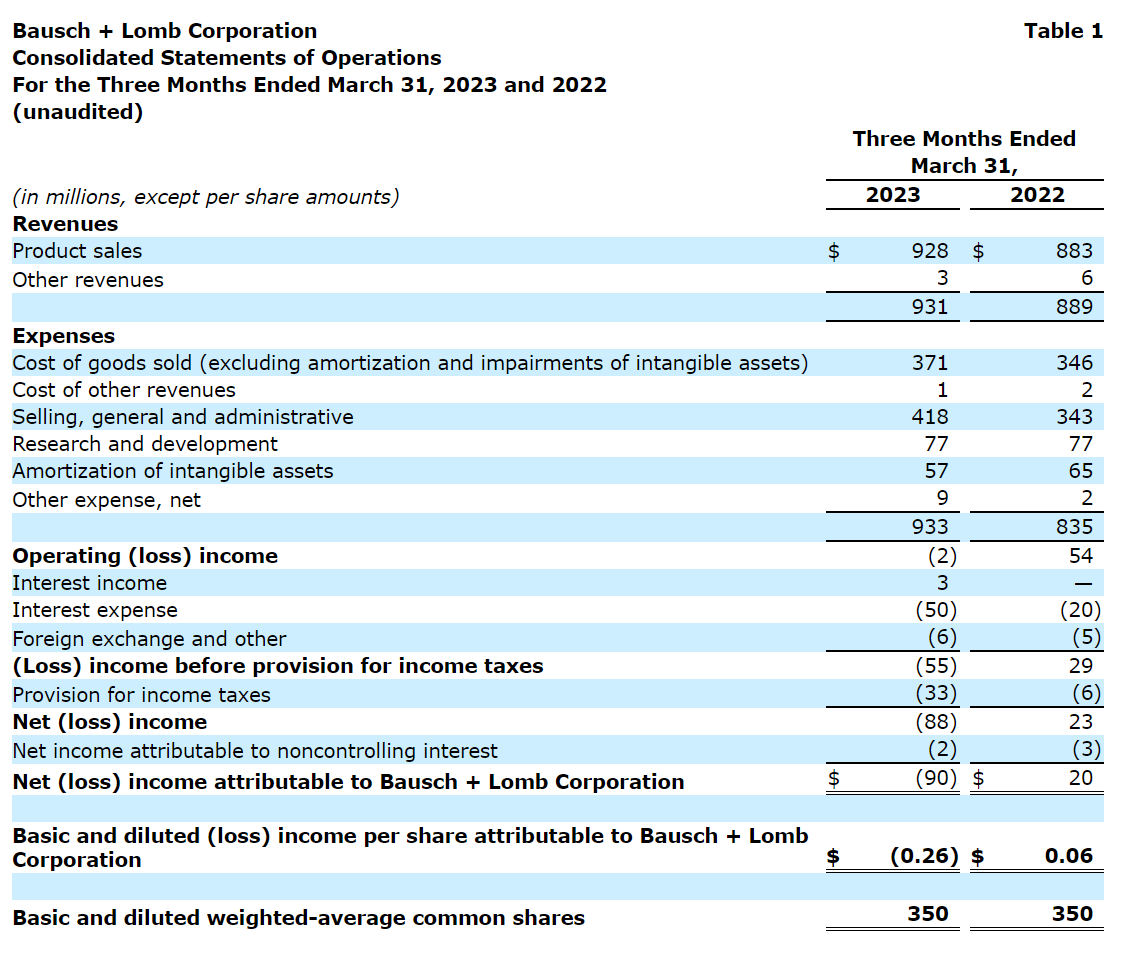This screenshot has width=1127, height=954.
Task: Select per share 2022 value 0.06
Action: coord(1069,856)
